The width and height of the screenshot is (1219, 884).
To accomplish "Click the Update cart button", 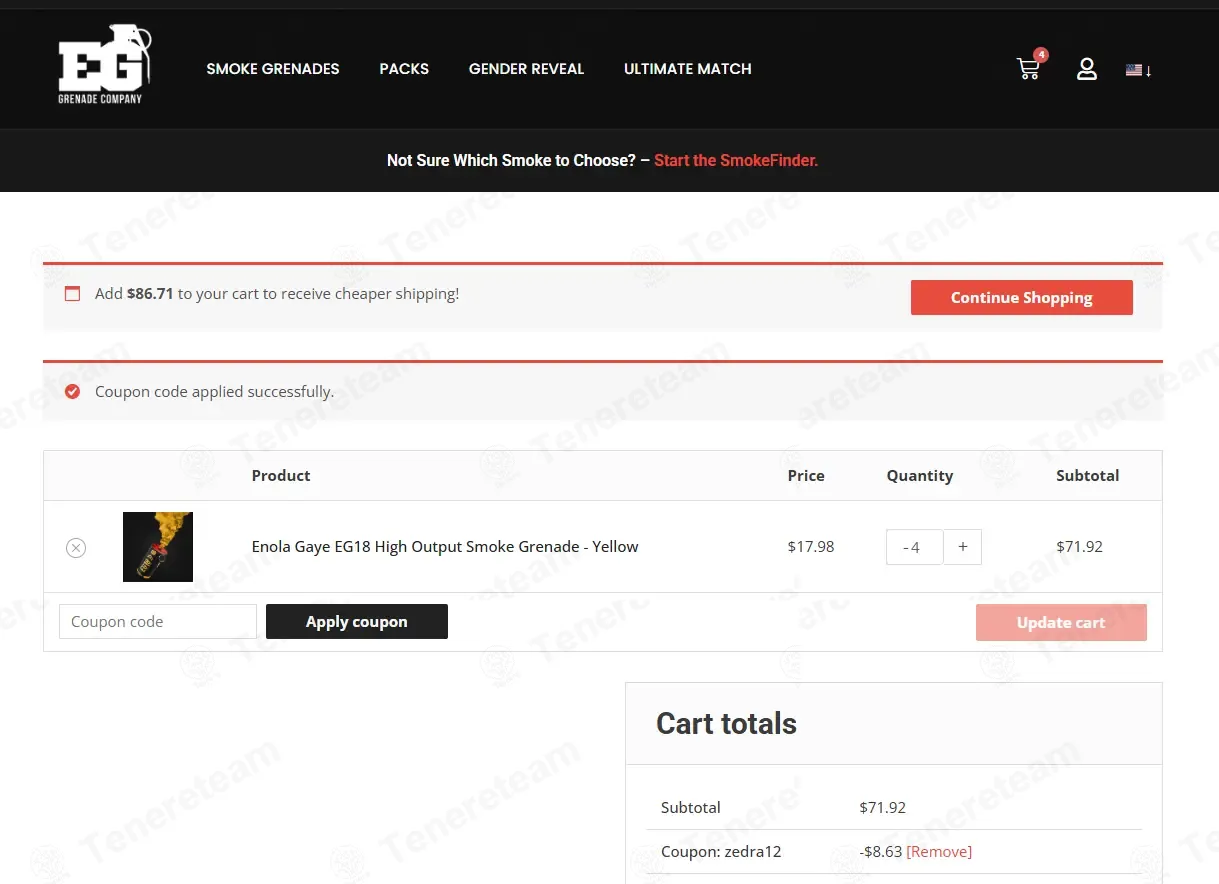I will pos(1061,622).
